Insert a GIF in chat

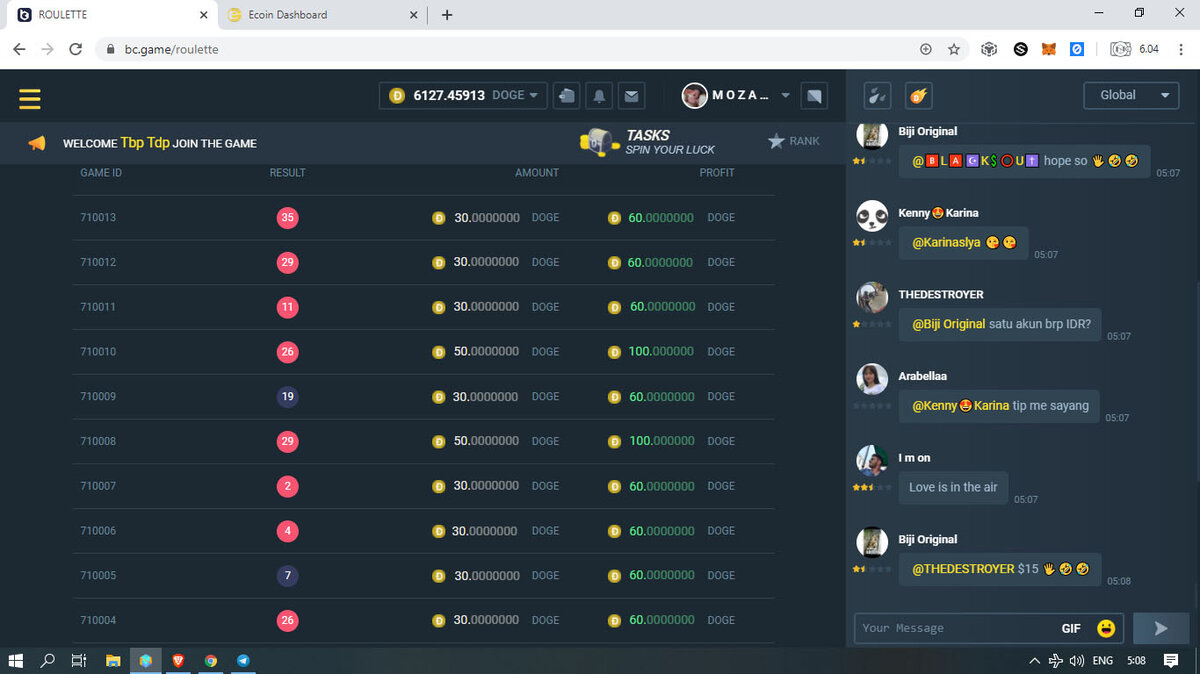point(1071,628)
